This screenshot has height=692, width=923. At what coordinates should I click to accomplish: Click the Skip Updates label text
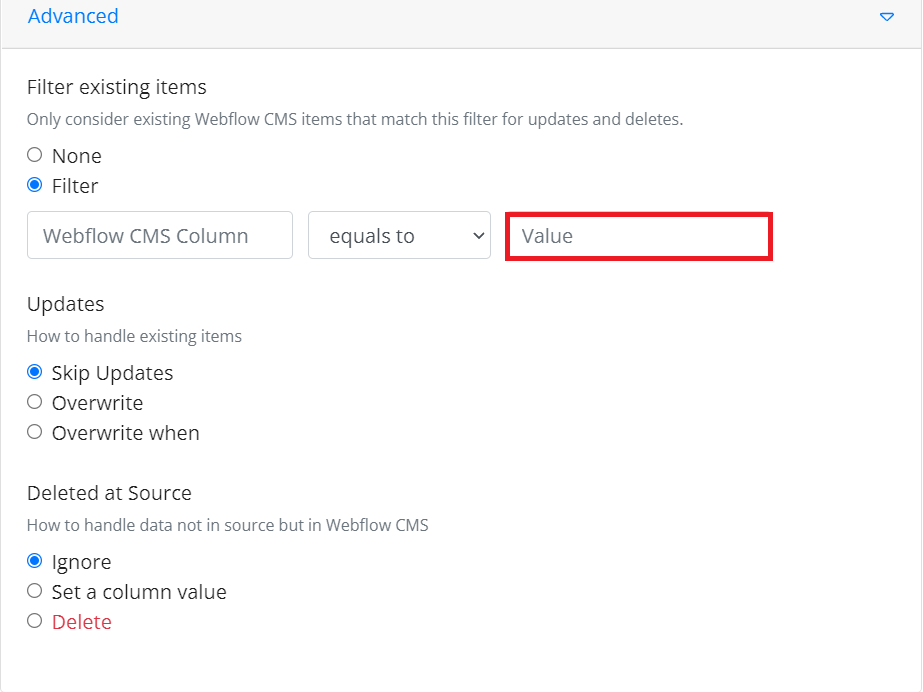112,373
